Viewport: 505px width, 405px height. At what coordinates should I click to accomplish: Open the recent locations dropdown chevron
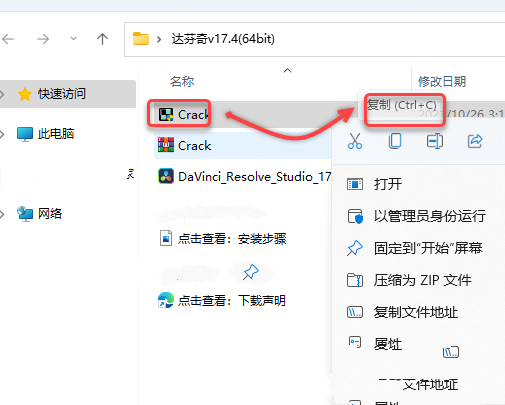(73, 39)
